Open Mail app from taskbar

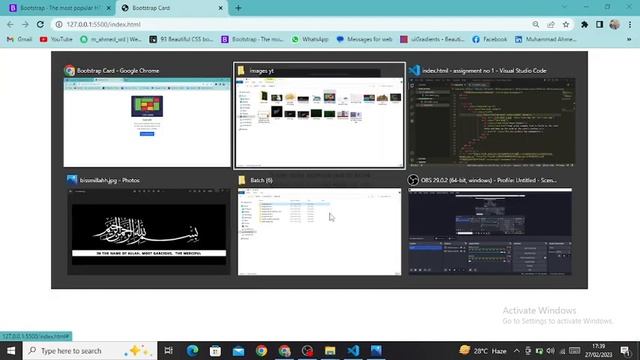(x=238, y=351)
